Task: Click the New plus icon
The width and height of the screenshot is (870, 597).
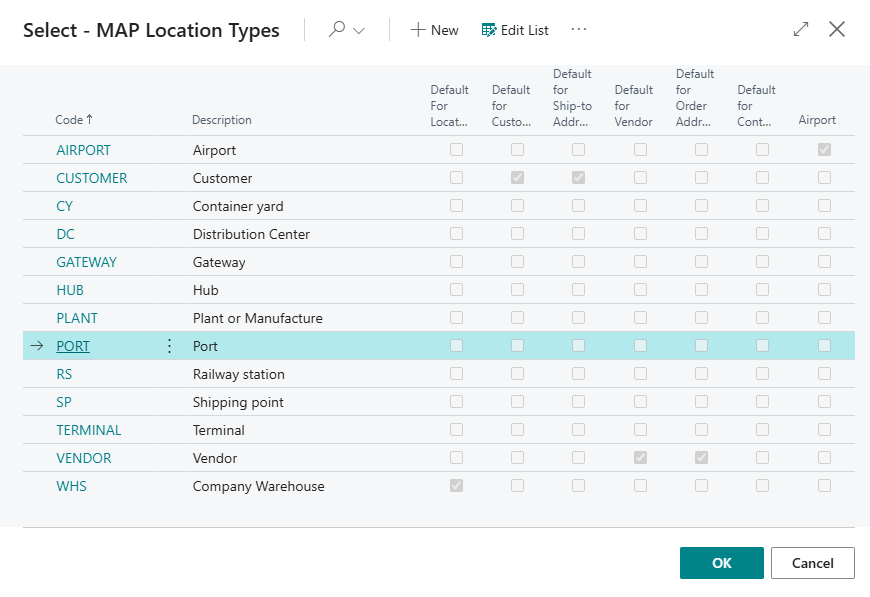Action: [418, 30]
